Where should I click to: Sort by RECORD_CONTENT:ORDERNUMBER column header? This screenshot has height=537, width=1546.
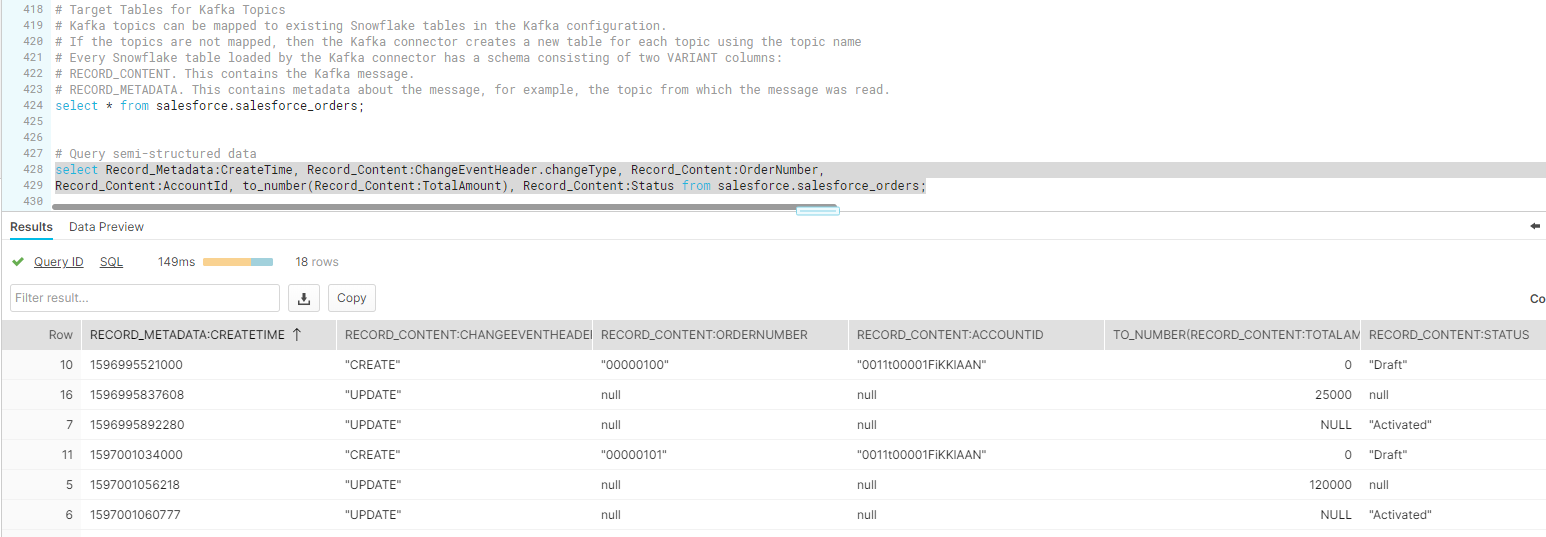(706, 335)
